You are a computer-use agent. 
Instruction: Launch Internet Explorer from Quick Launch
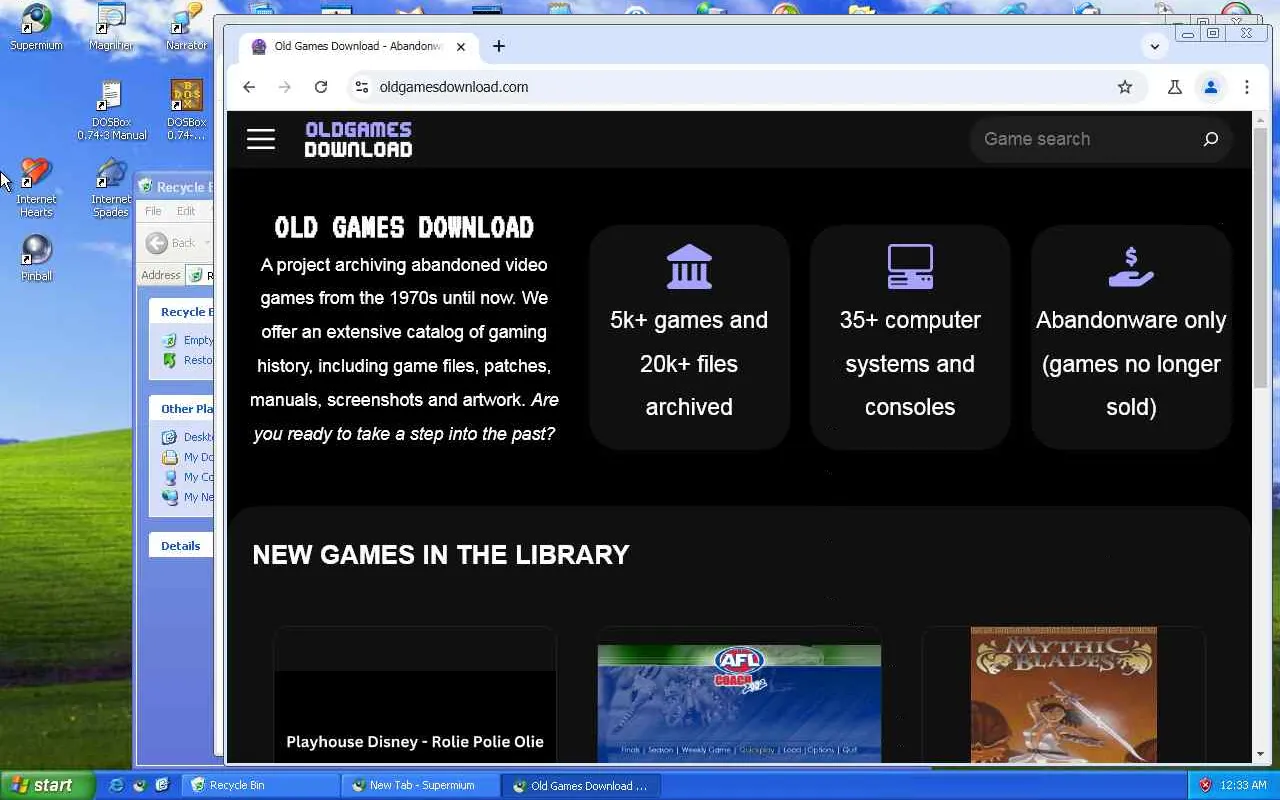pos(116,786)
